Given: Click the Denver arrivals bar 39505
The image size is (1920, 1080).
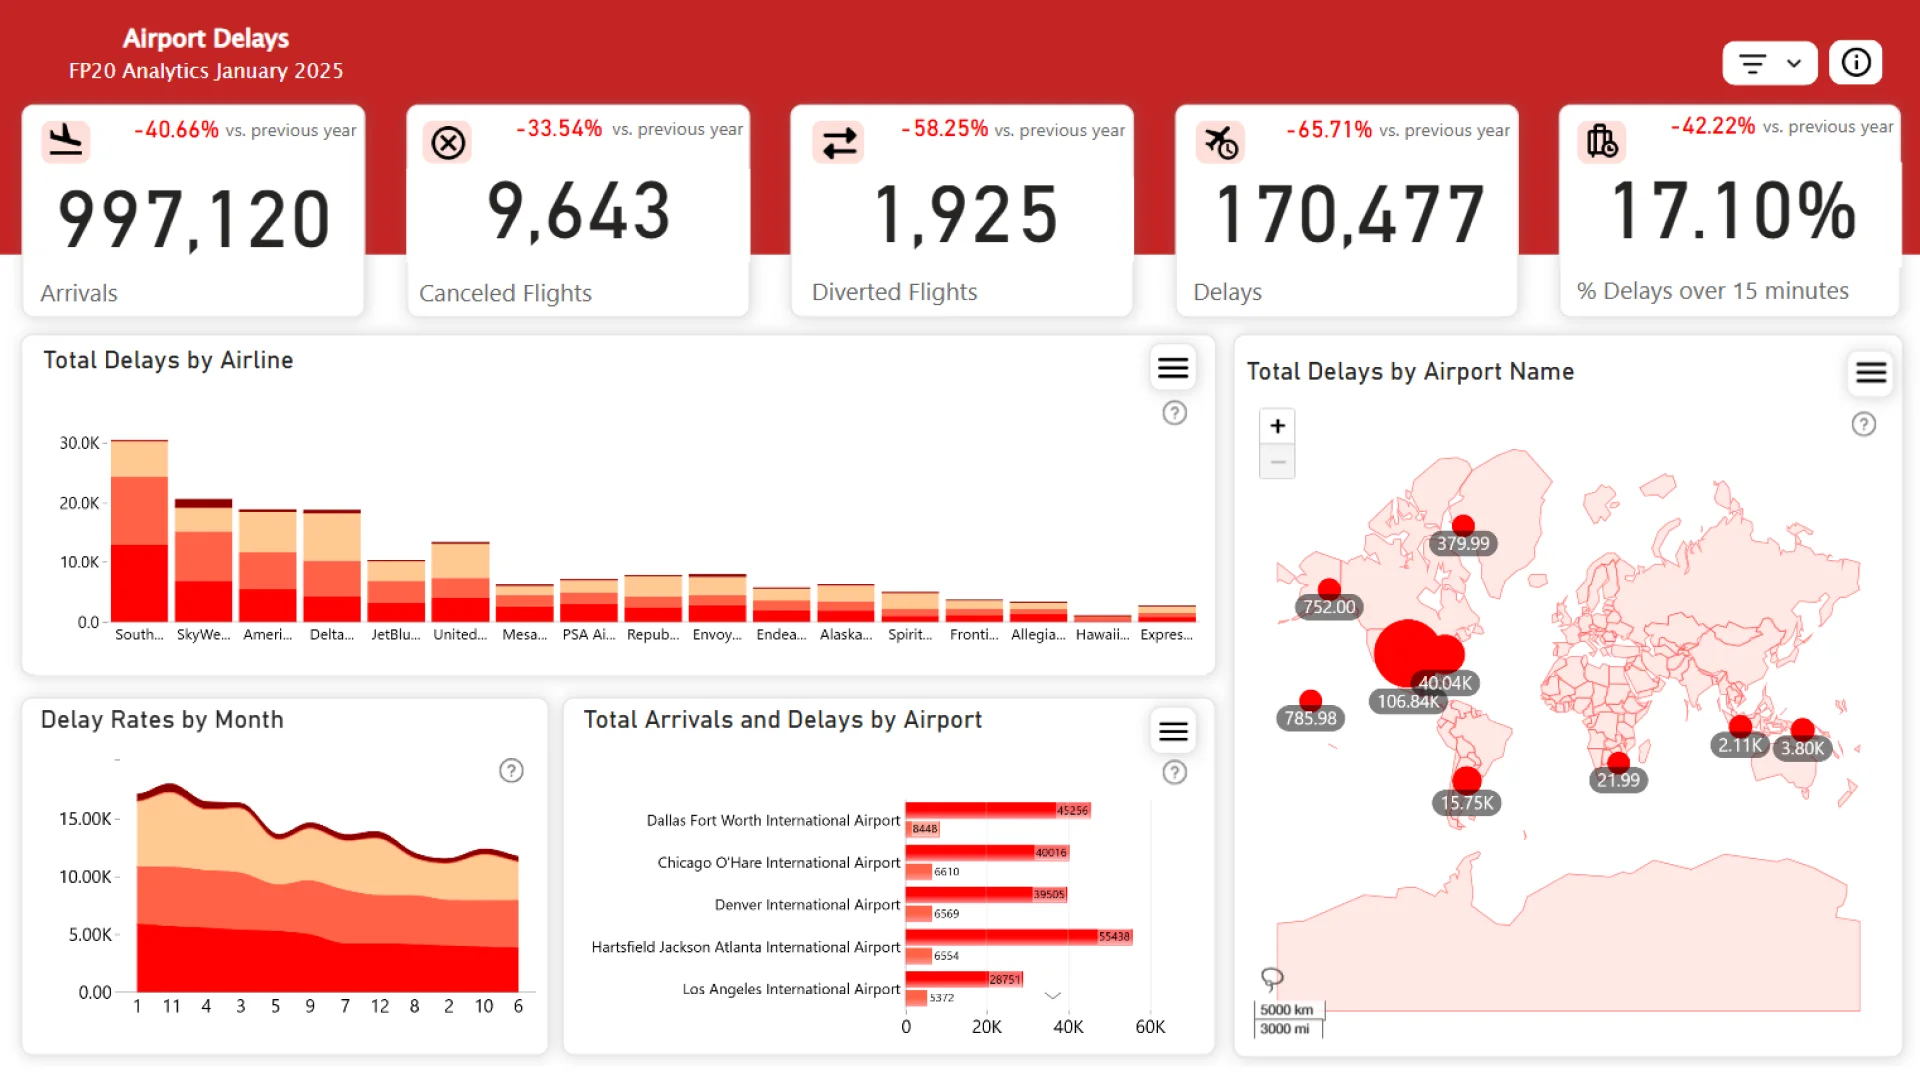Looking at the screenshot, I should point(986,894).
